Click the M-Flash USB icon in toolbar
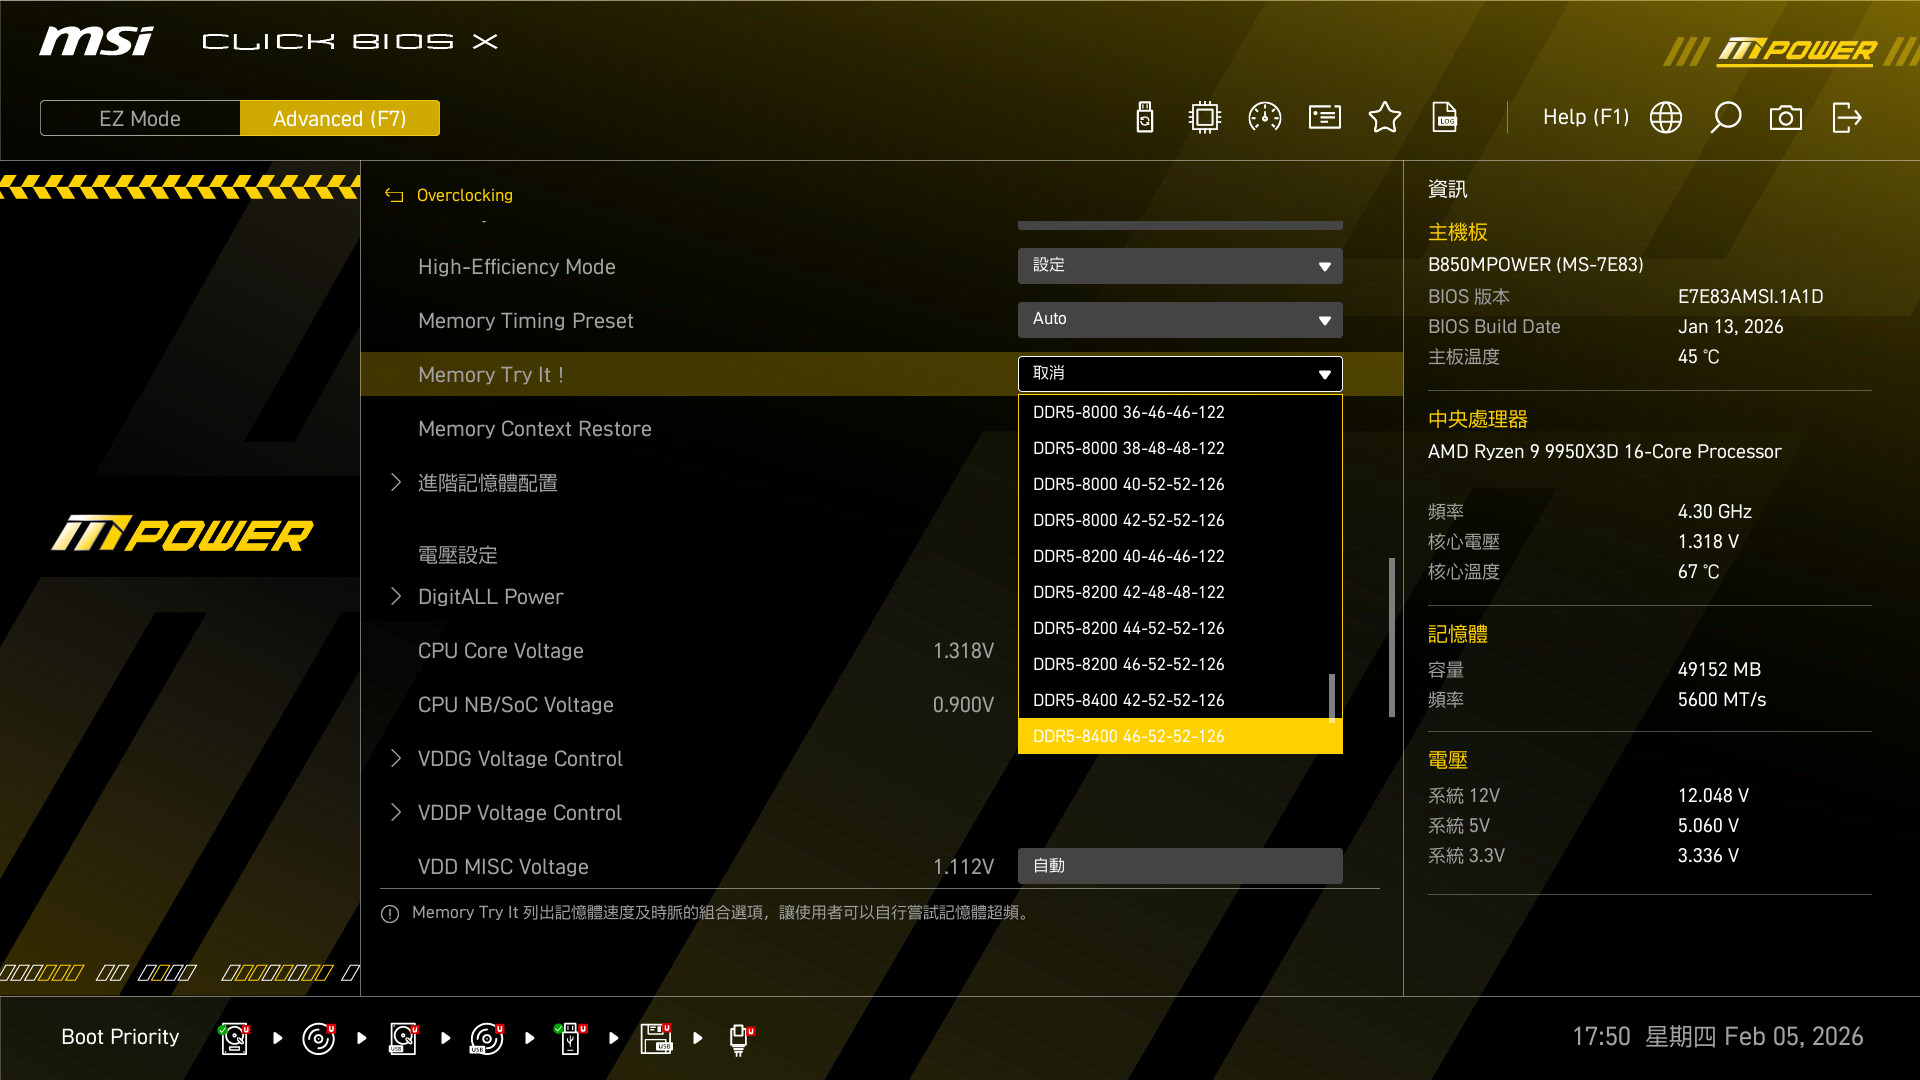1920x1080 pixels. pos(1145,118)
